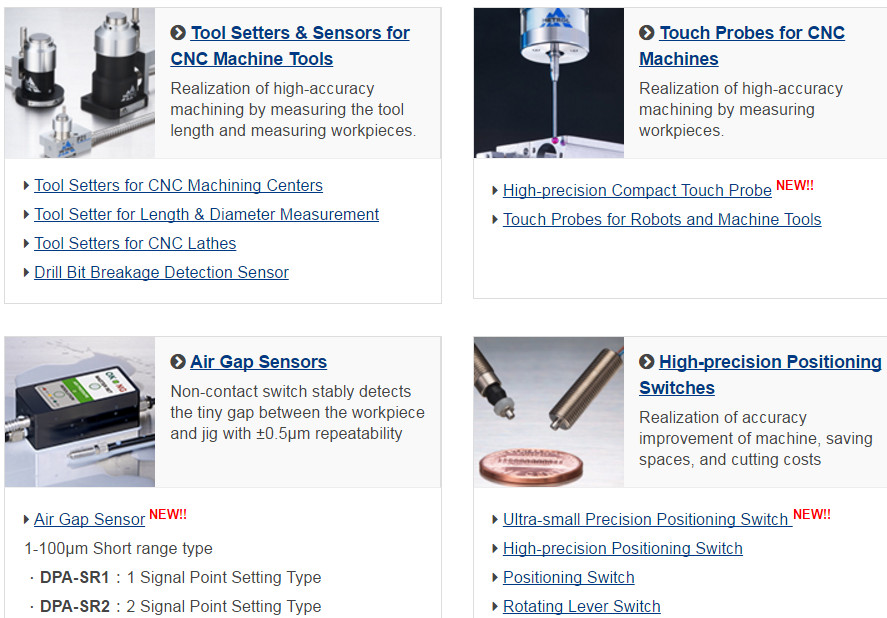
Task: Open Tool Setters & Sensors for CNC heading link
Action: coord(290,45)
